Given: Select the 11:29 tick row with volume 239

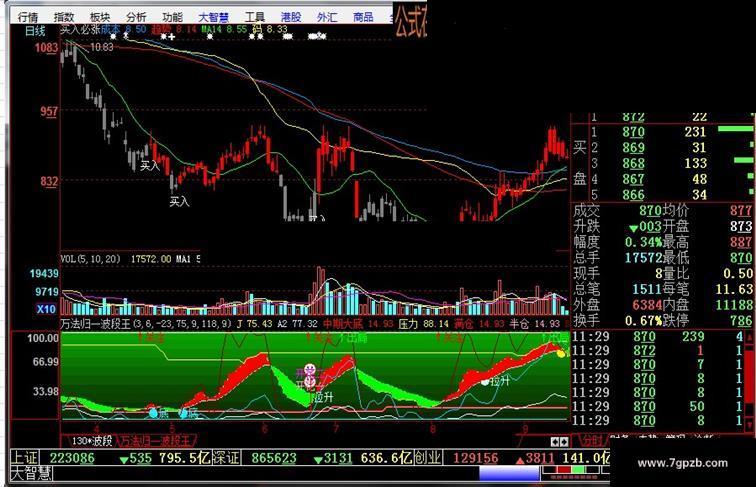Looking at the screenshot, I should [658, 337].
